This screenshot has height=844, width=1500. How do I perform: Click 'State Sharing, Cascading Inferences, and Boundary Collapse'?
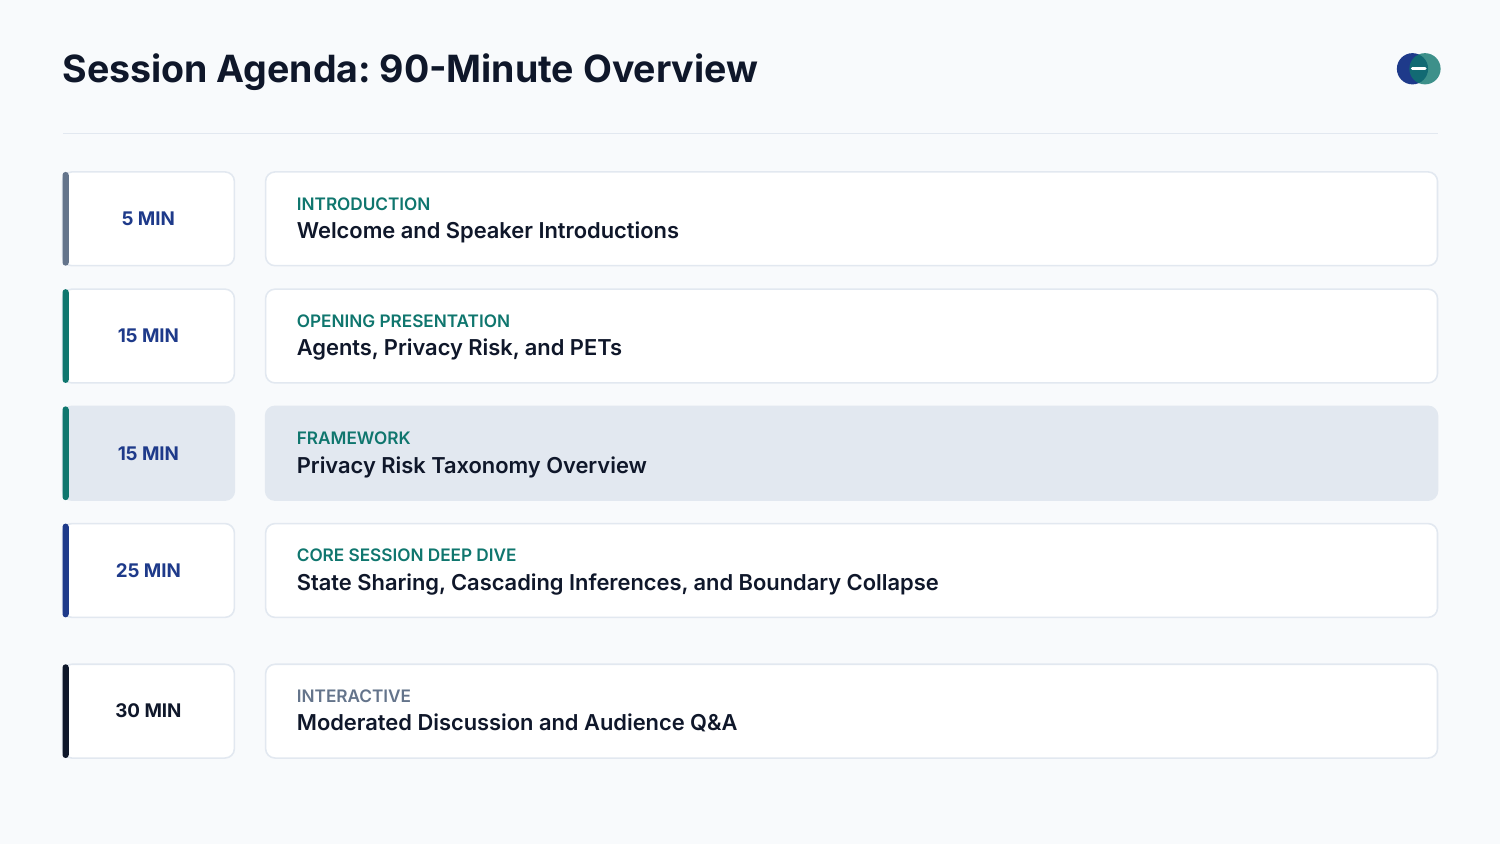(x=618, y=583)
